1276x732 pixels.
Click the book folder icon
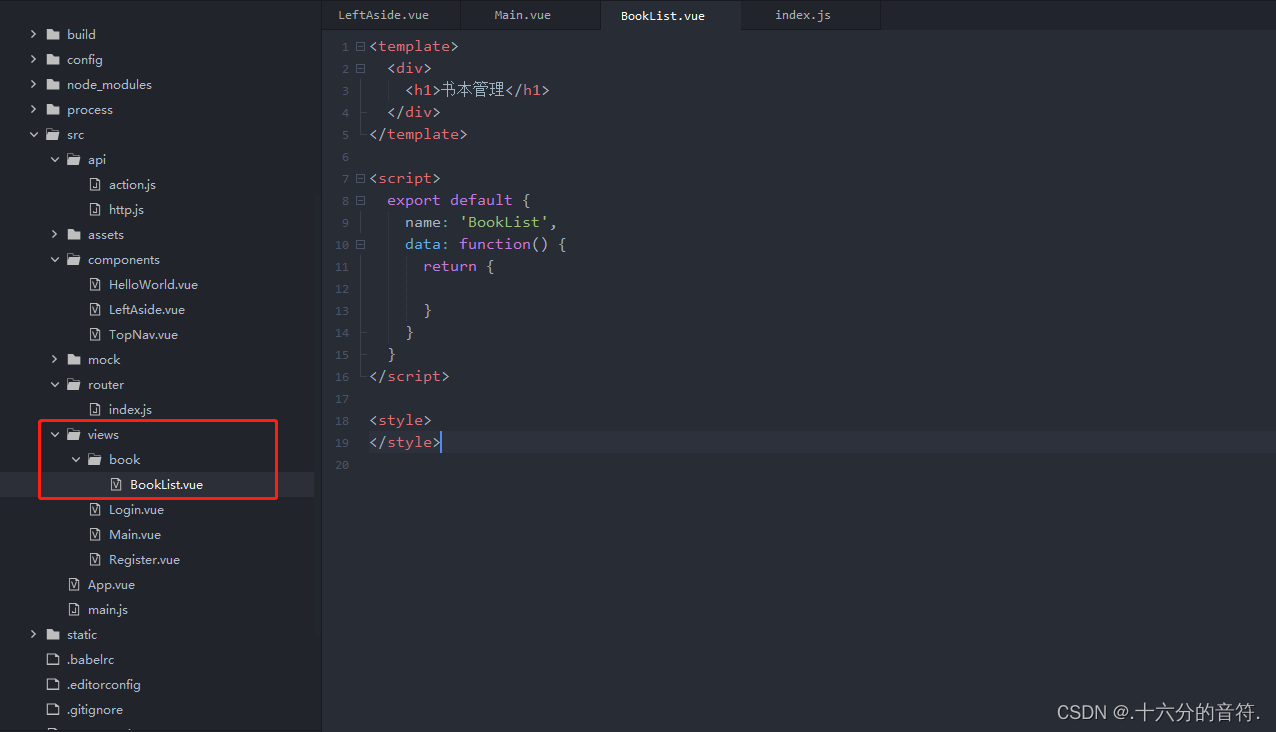(95, 459)
